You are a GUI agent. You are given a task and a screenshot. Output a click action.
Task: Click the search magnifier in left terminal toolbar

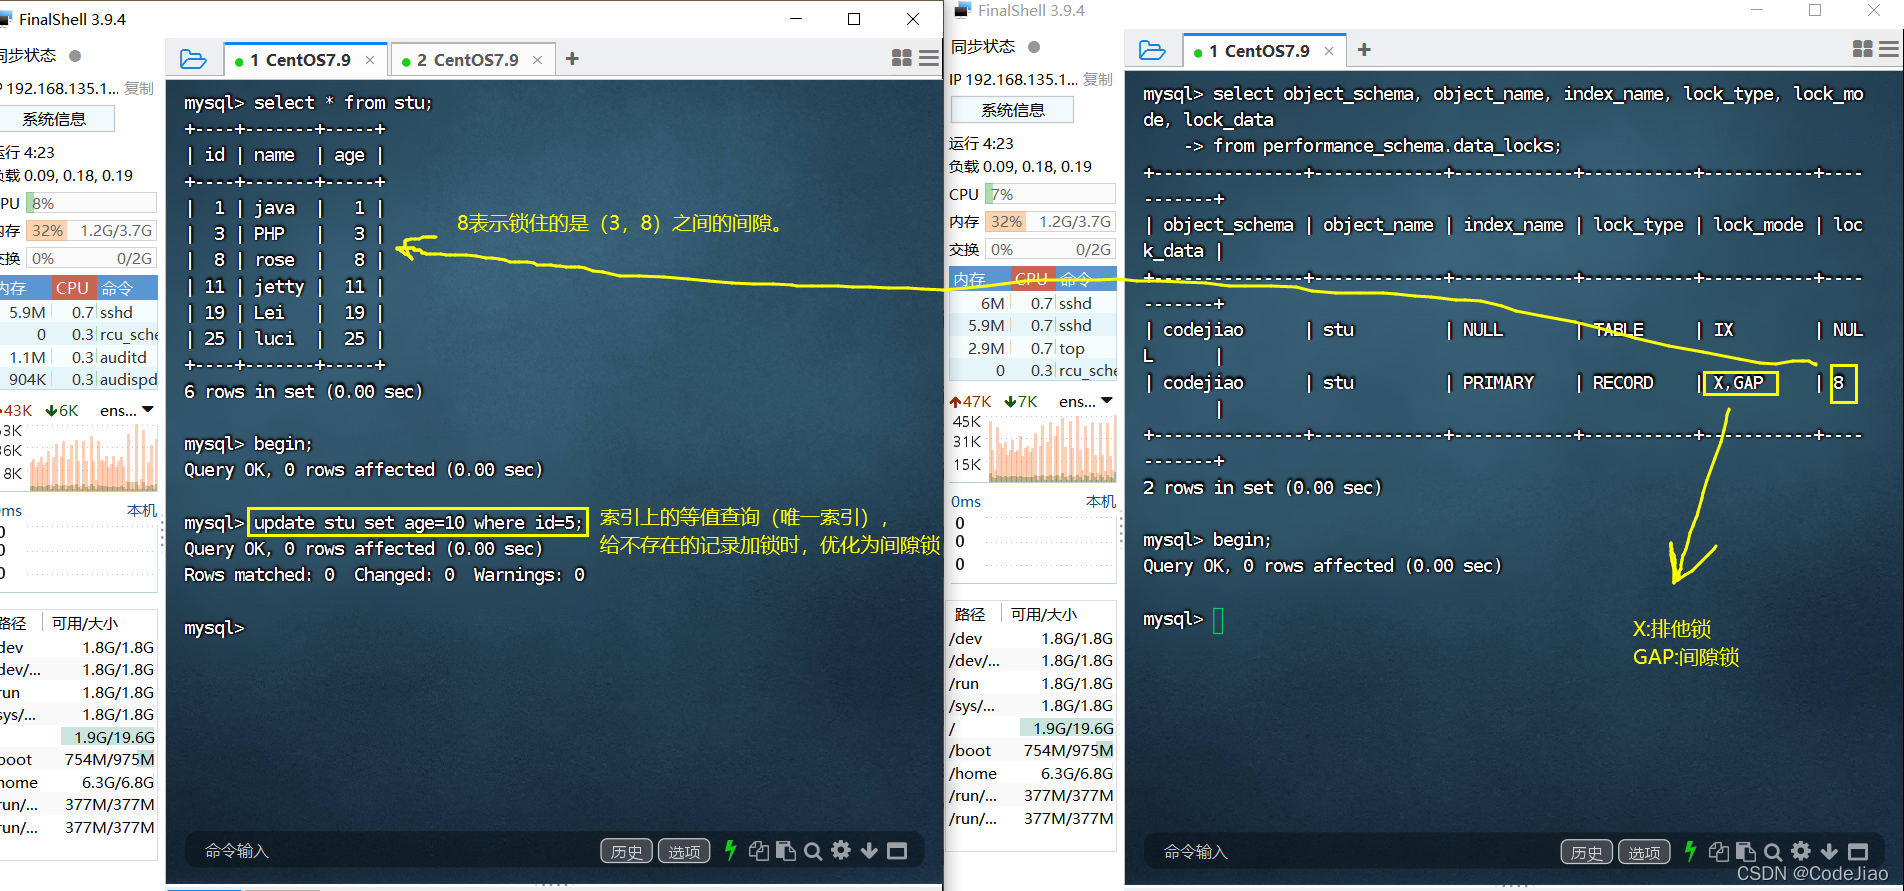pyautogui.click(x=813, y=851)
